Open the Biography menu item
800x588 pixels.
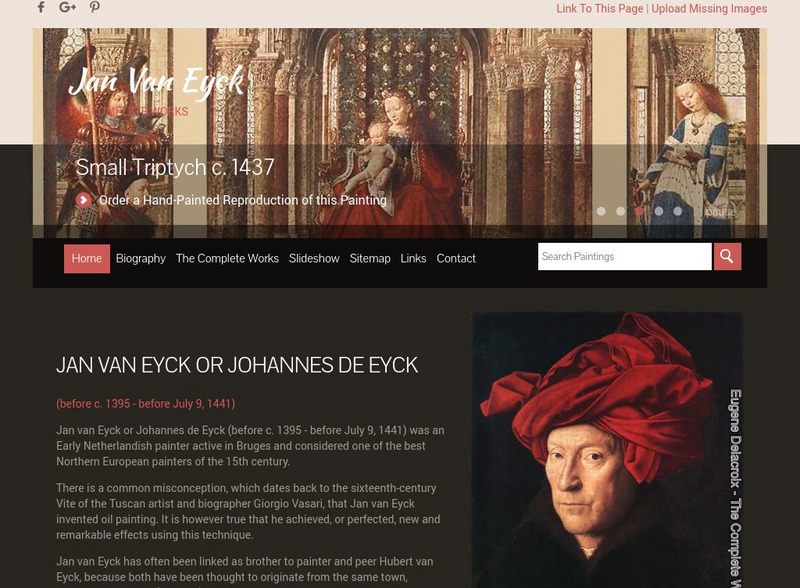pos(141,259)
